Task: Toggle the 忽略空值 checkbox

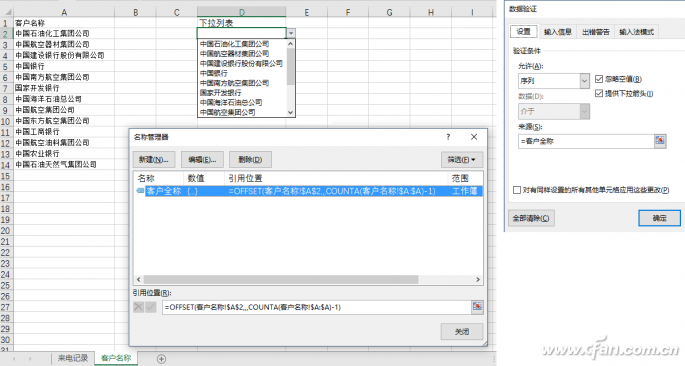Action: point(599,79)
